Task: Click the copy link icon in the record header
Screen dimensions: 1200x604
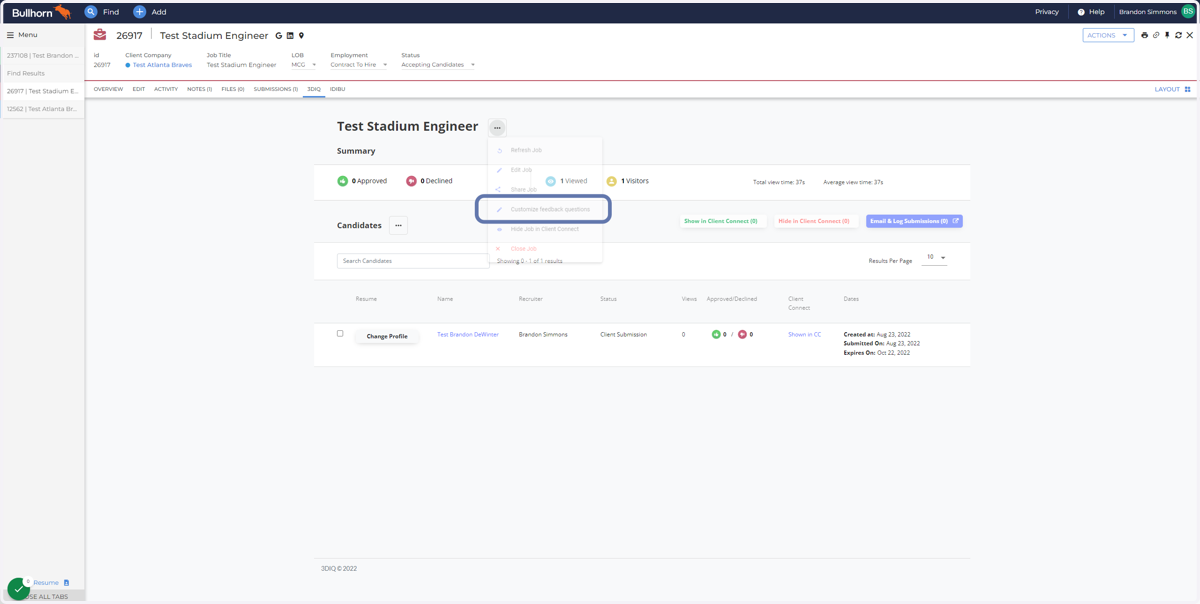Action: 1156,35
